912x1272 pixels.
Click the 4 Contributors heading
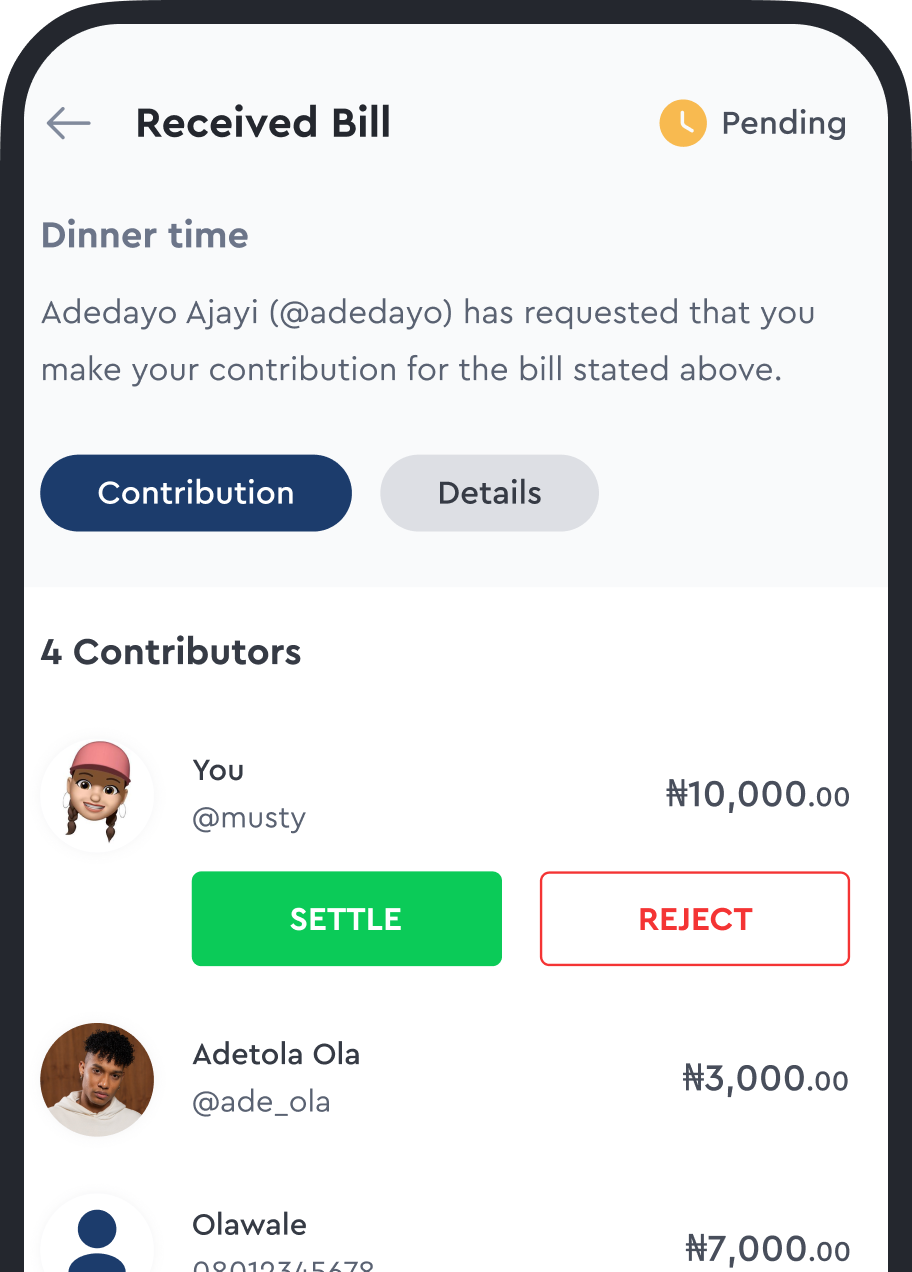(171, 652)
